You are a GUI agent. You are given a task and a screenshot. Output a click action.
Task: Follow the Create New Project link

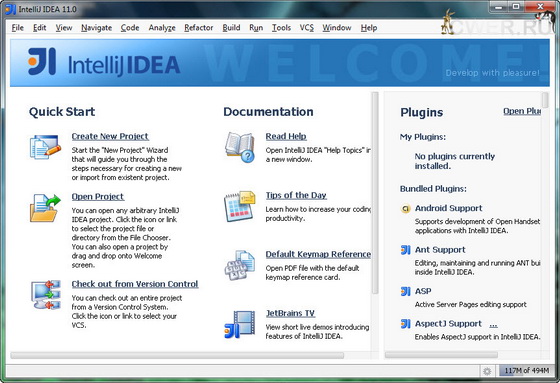coord(110,136)
